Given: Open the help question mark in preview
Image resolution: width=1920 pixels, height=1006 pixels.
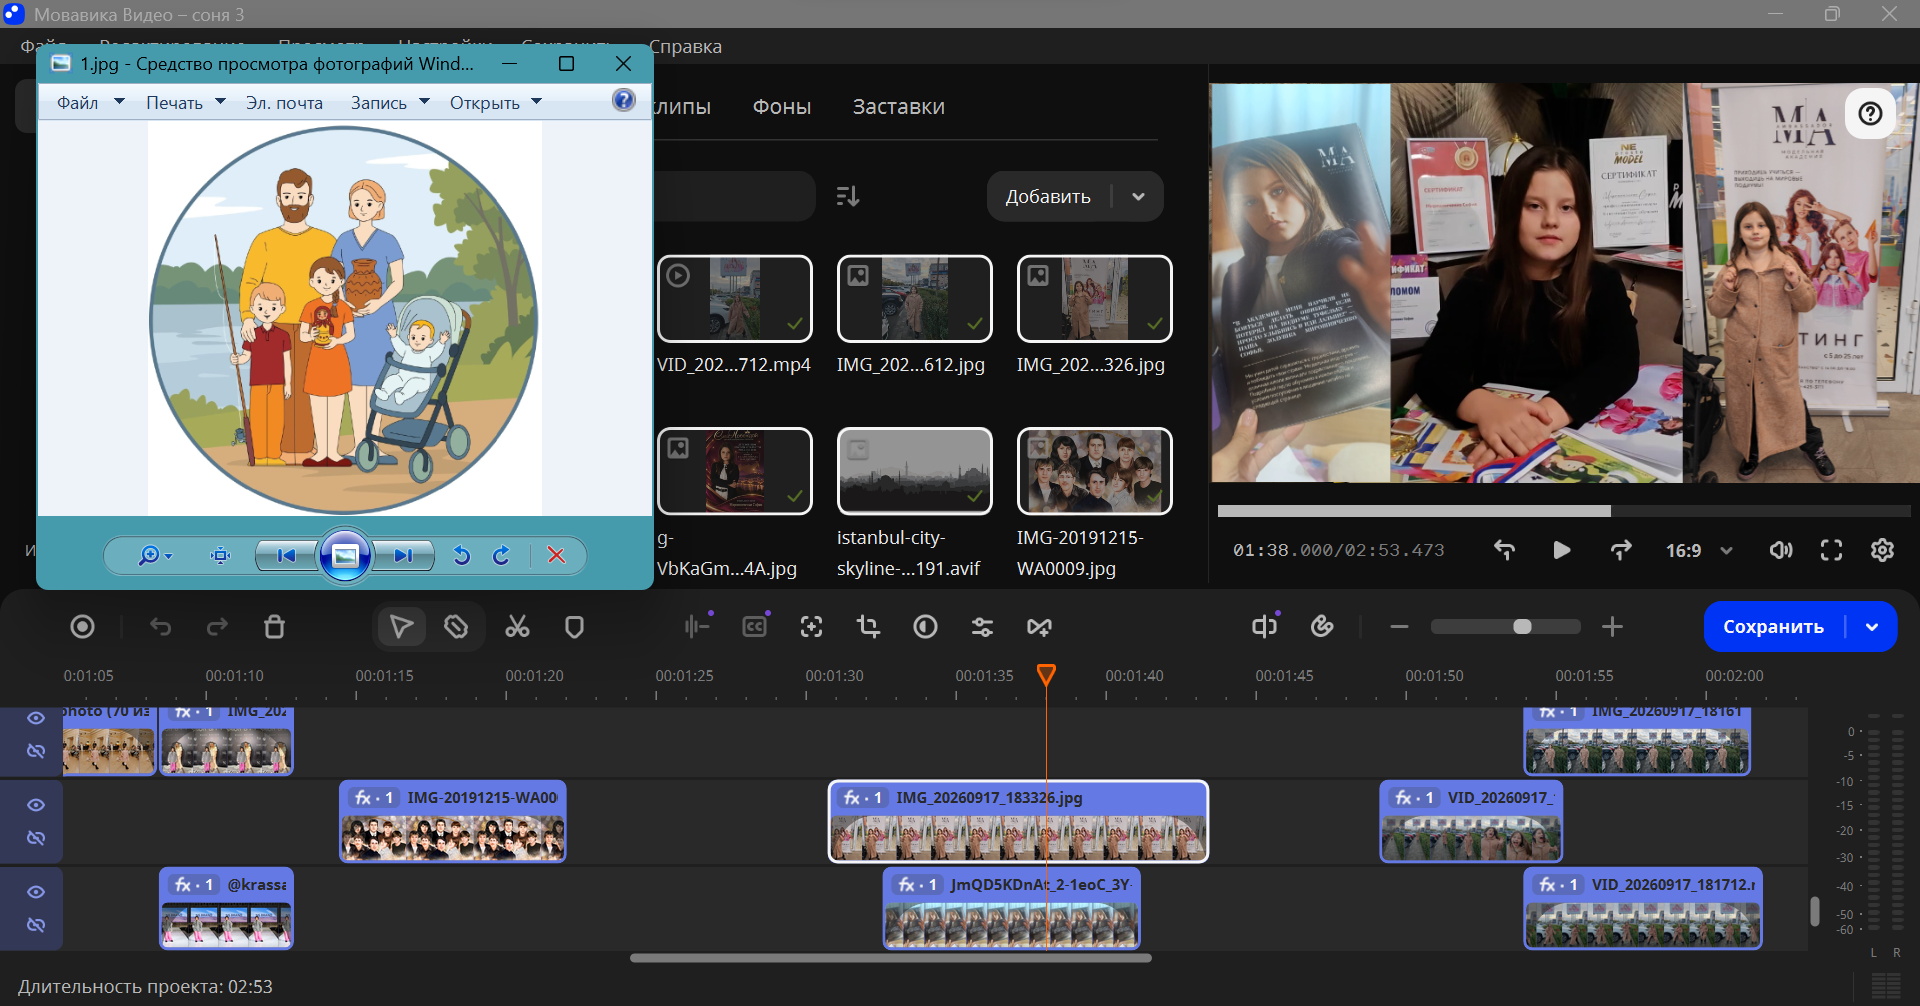Looking at the screenshot, I should coord(1870,113).
